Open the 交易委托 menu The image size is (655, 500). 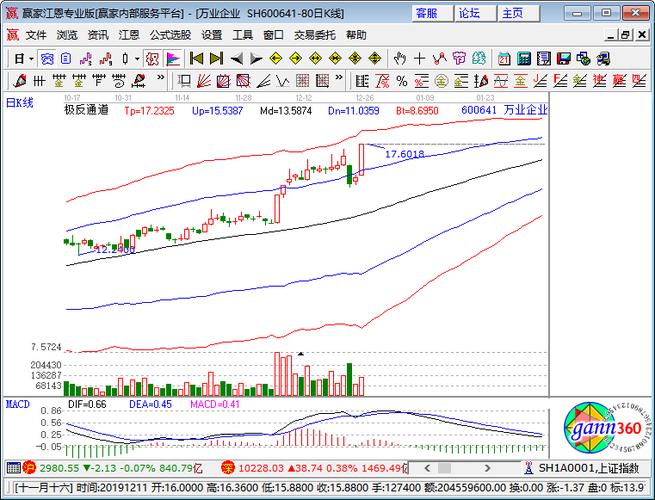[x=315, y=35]
